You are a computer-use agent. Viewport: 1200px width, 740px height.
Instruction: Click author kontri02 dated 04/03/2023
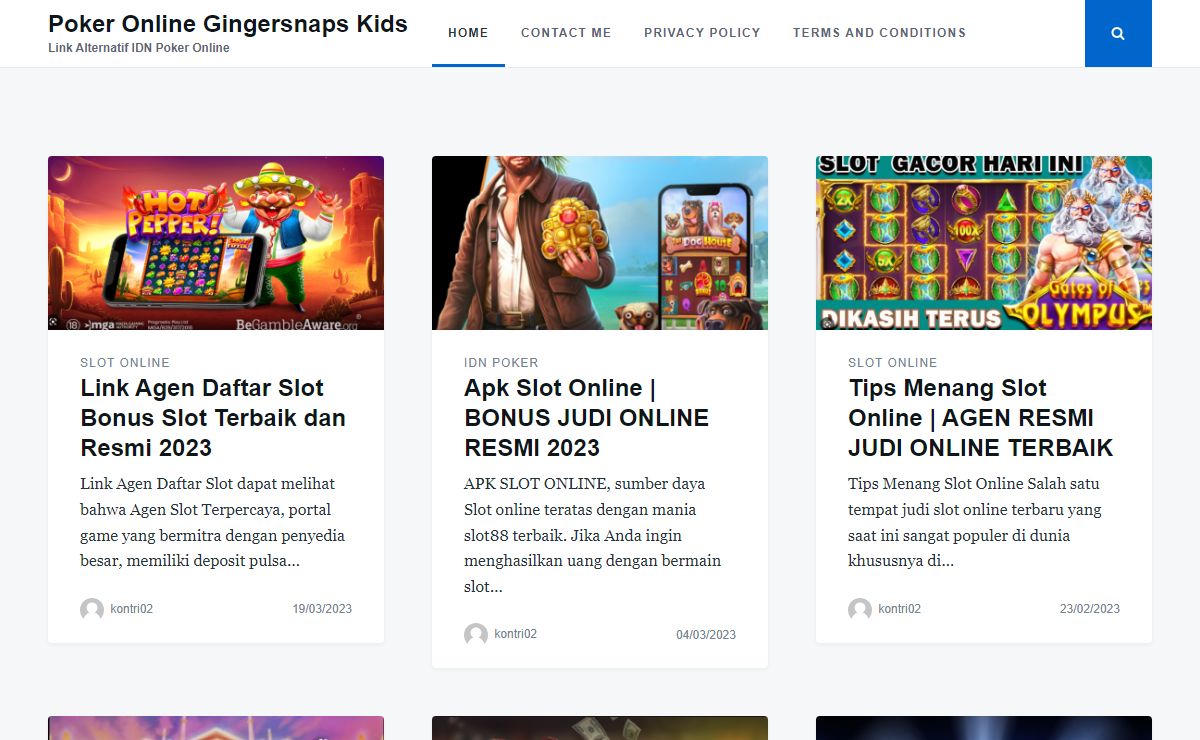[x=515, y=634]
